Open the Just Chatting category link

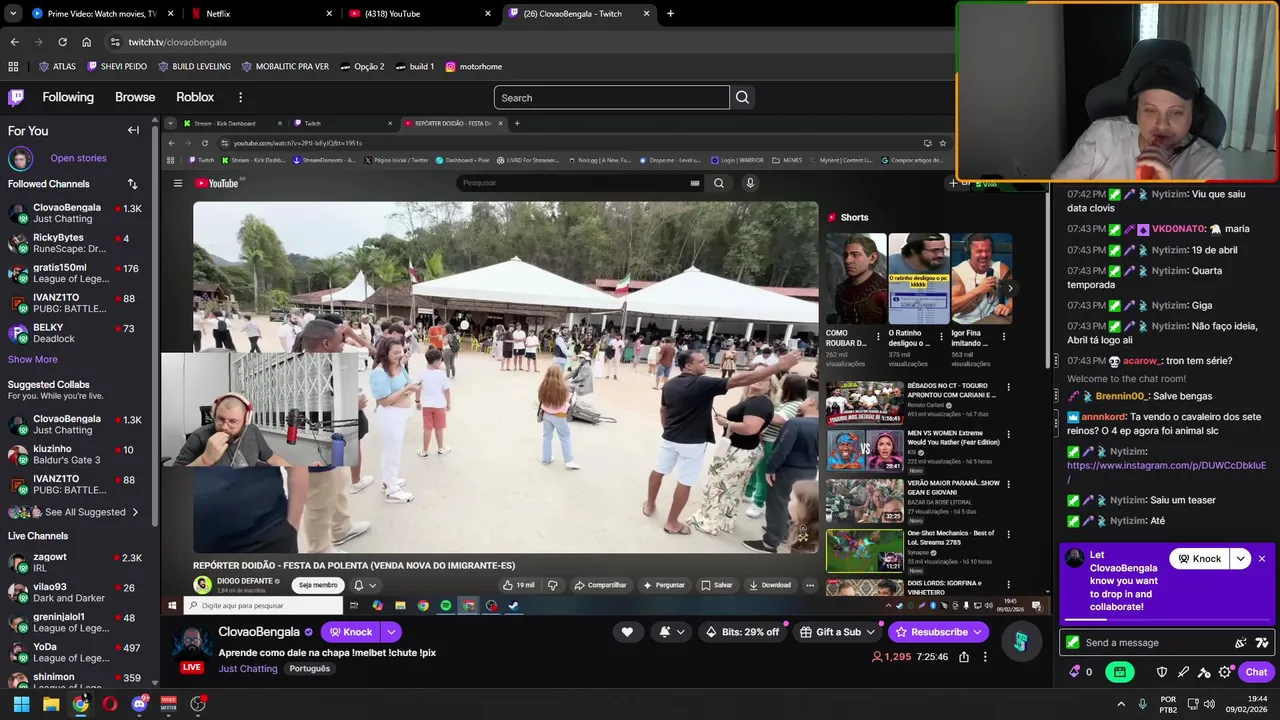tap(248, 668)
